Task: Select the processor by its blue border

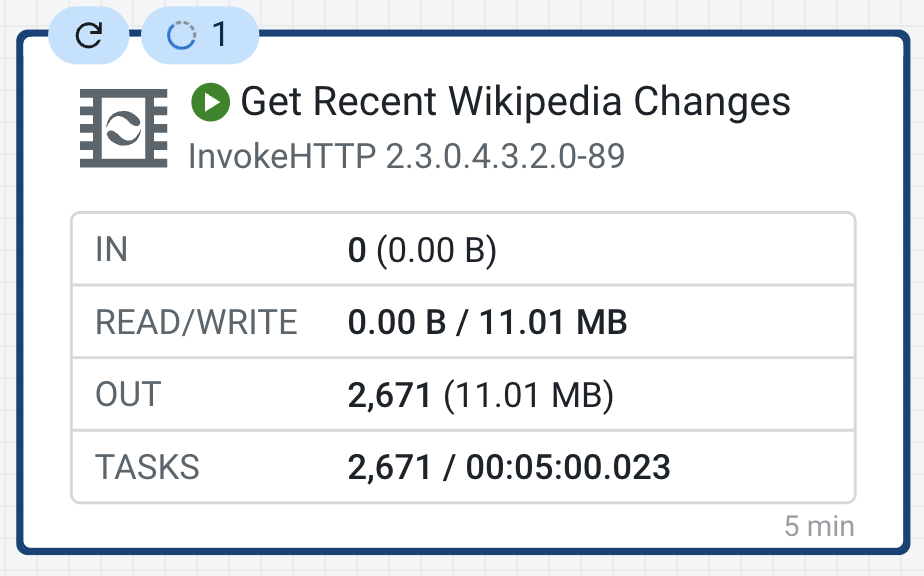Action: click(20, 300)
